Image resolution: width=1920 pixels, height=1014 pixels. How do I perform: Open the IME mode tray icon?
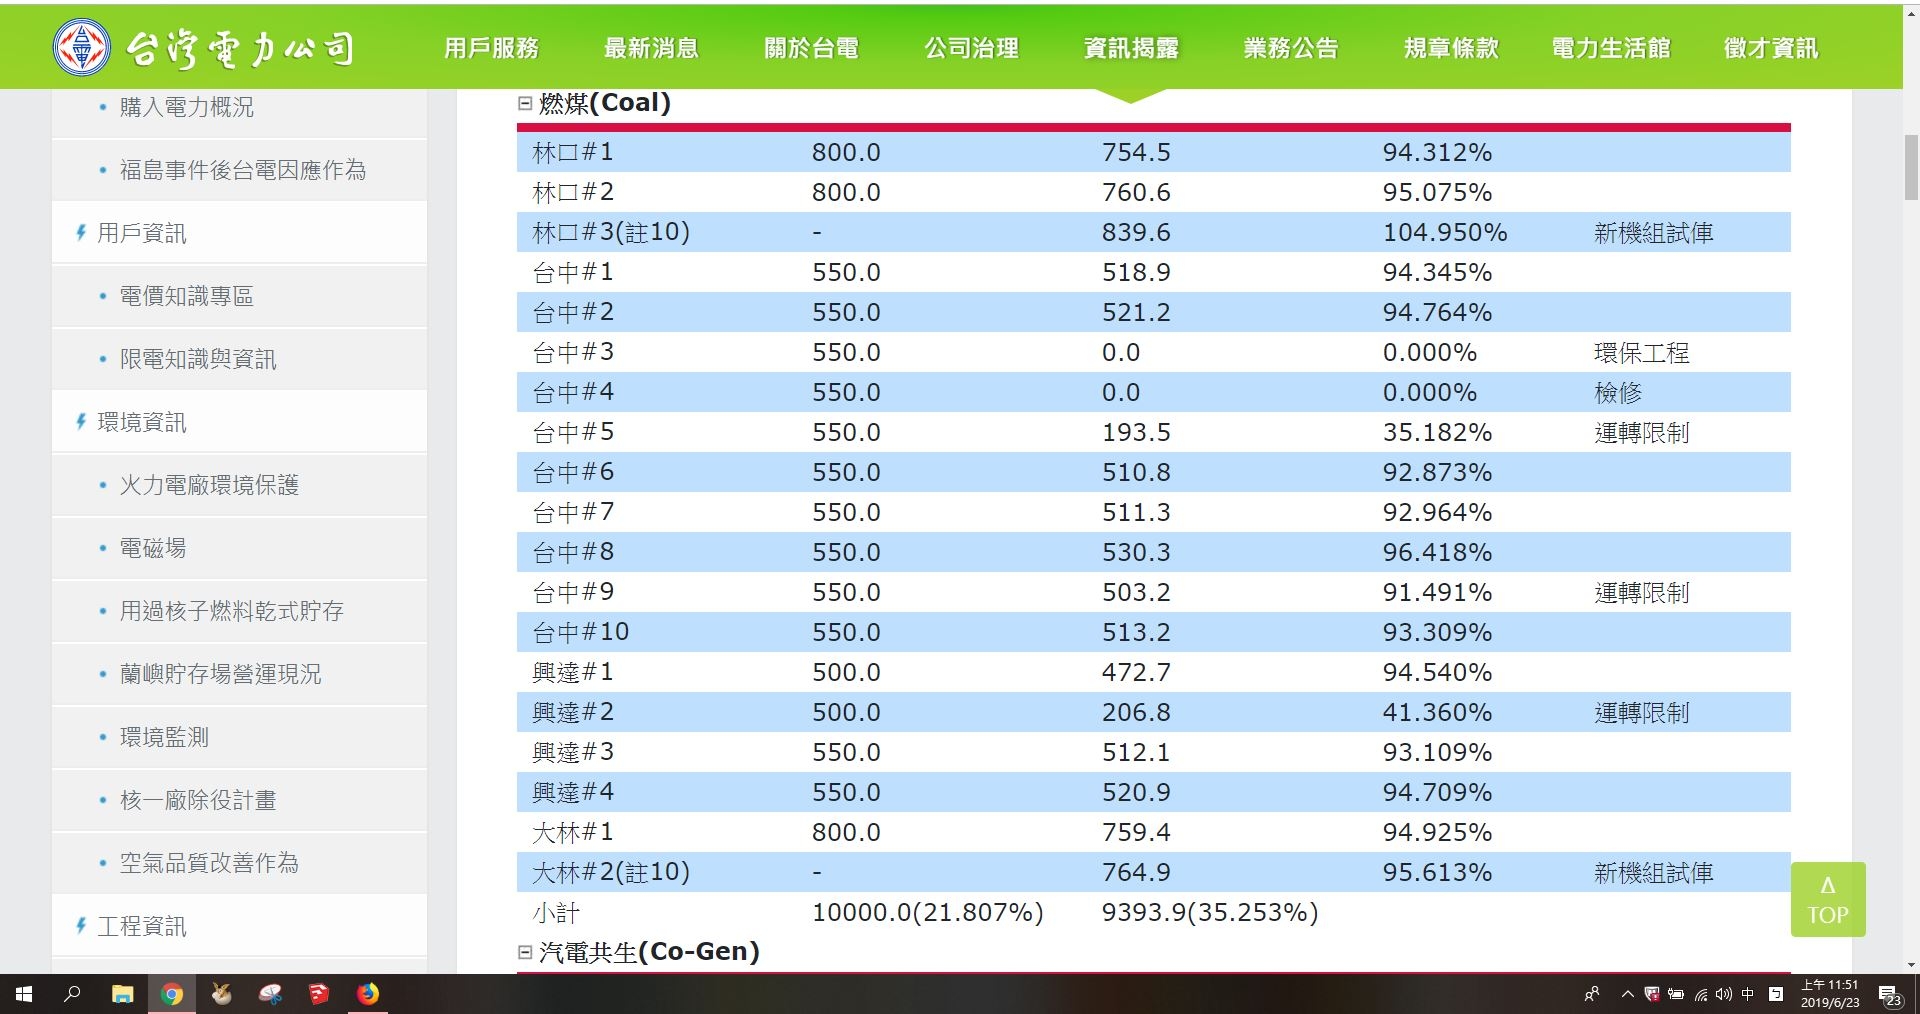[1776, 994]
